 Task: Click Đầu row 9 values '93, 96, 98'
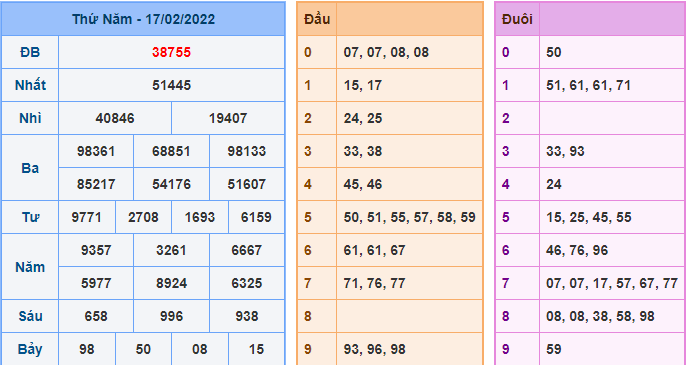point(374,349)
